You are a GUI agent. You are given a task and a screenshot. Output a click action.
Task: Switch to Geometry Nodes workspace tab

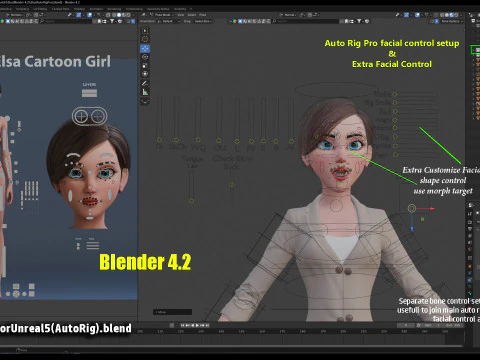click(158, 9)
